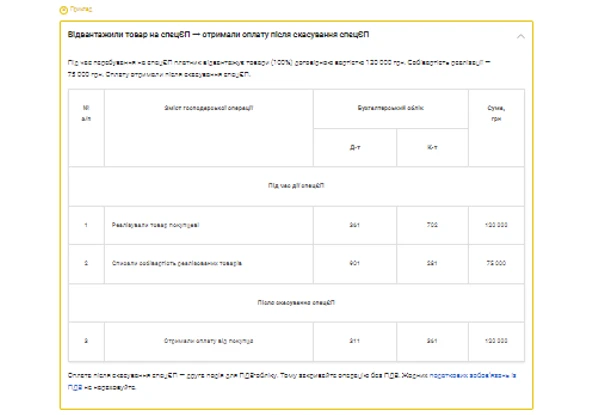600x415 pixels.
Task: Click the Отримали оплату від покупця cell
Action: click(x=208, y=341)
